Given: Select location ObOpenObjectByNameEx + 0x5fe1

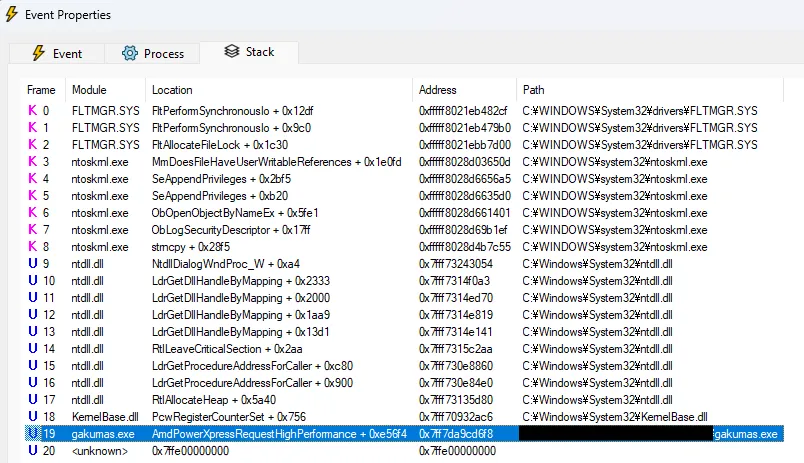Looking at the screenshot, I should click(235, 213).
